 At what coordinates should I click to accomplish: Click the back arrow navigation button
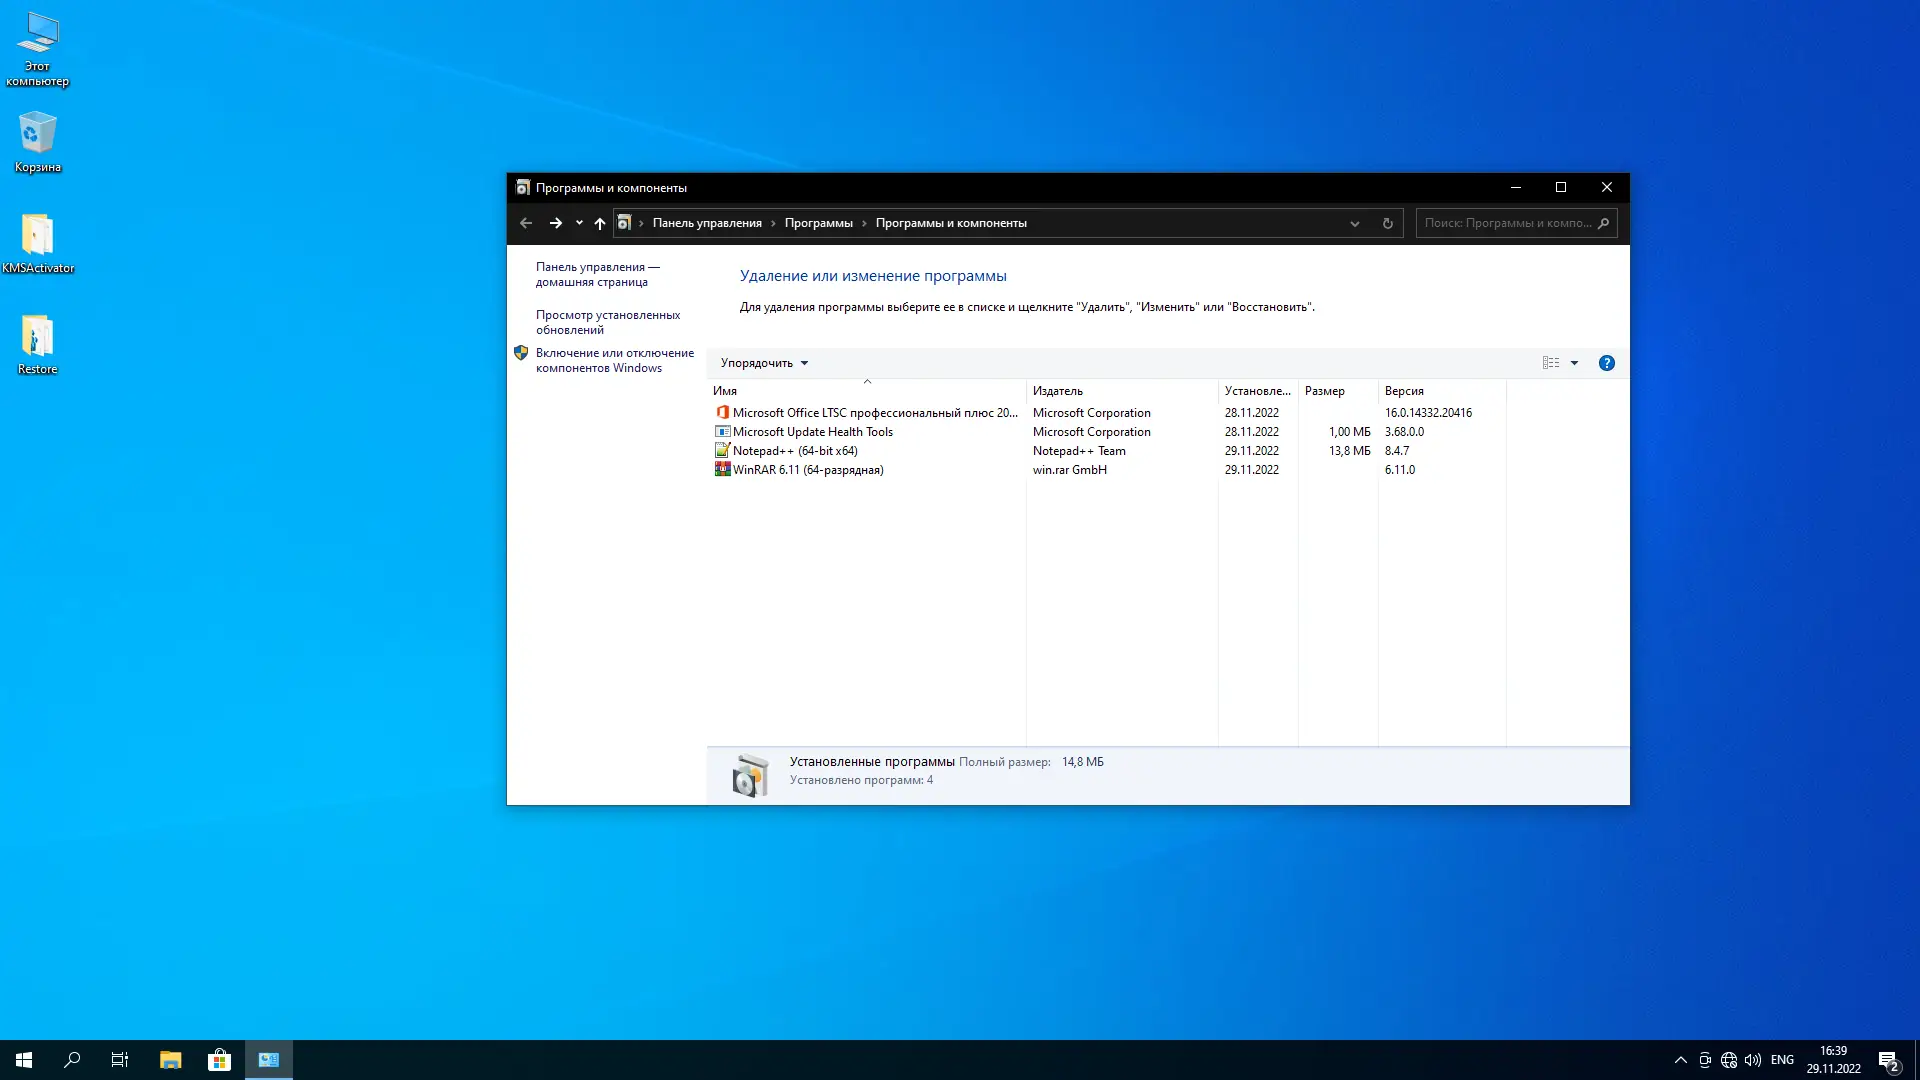coord(526,223)
